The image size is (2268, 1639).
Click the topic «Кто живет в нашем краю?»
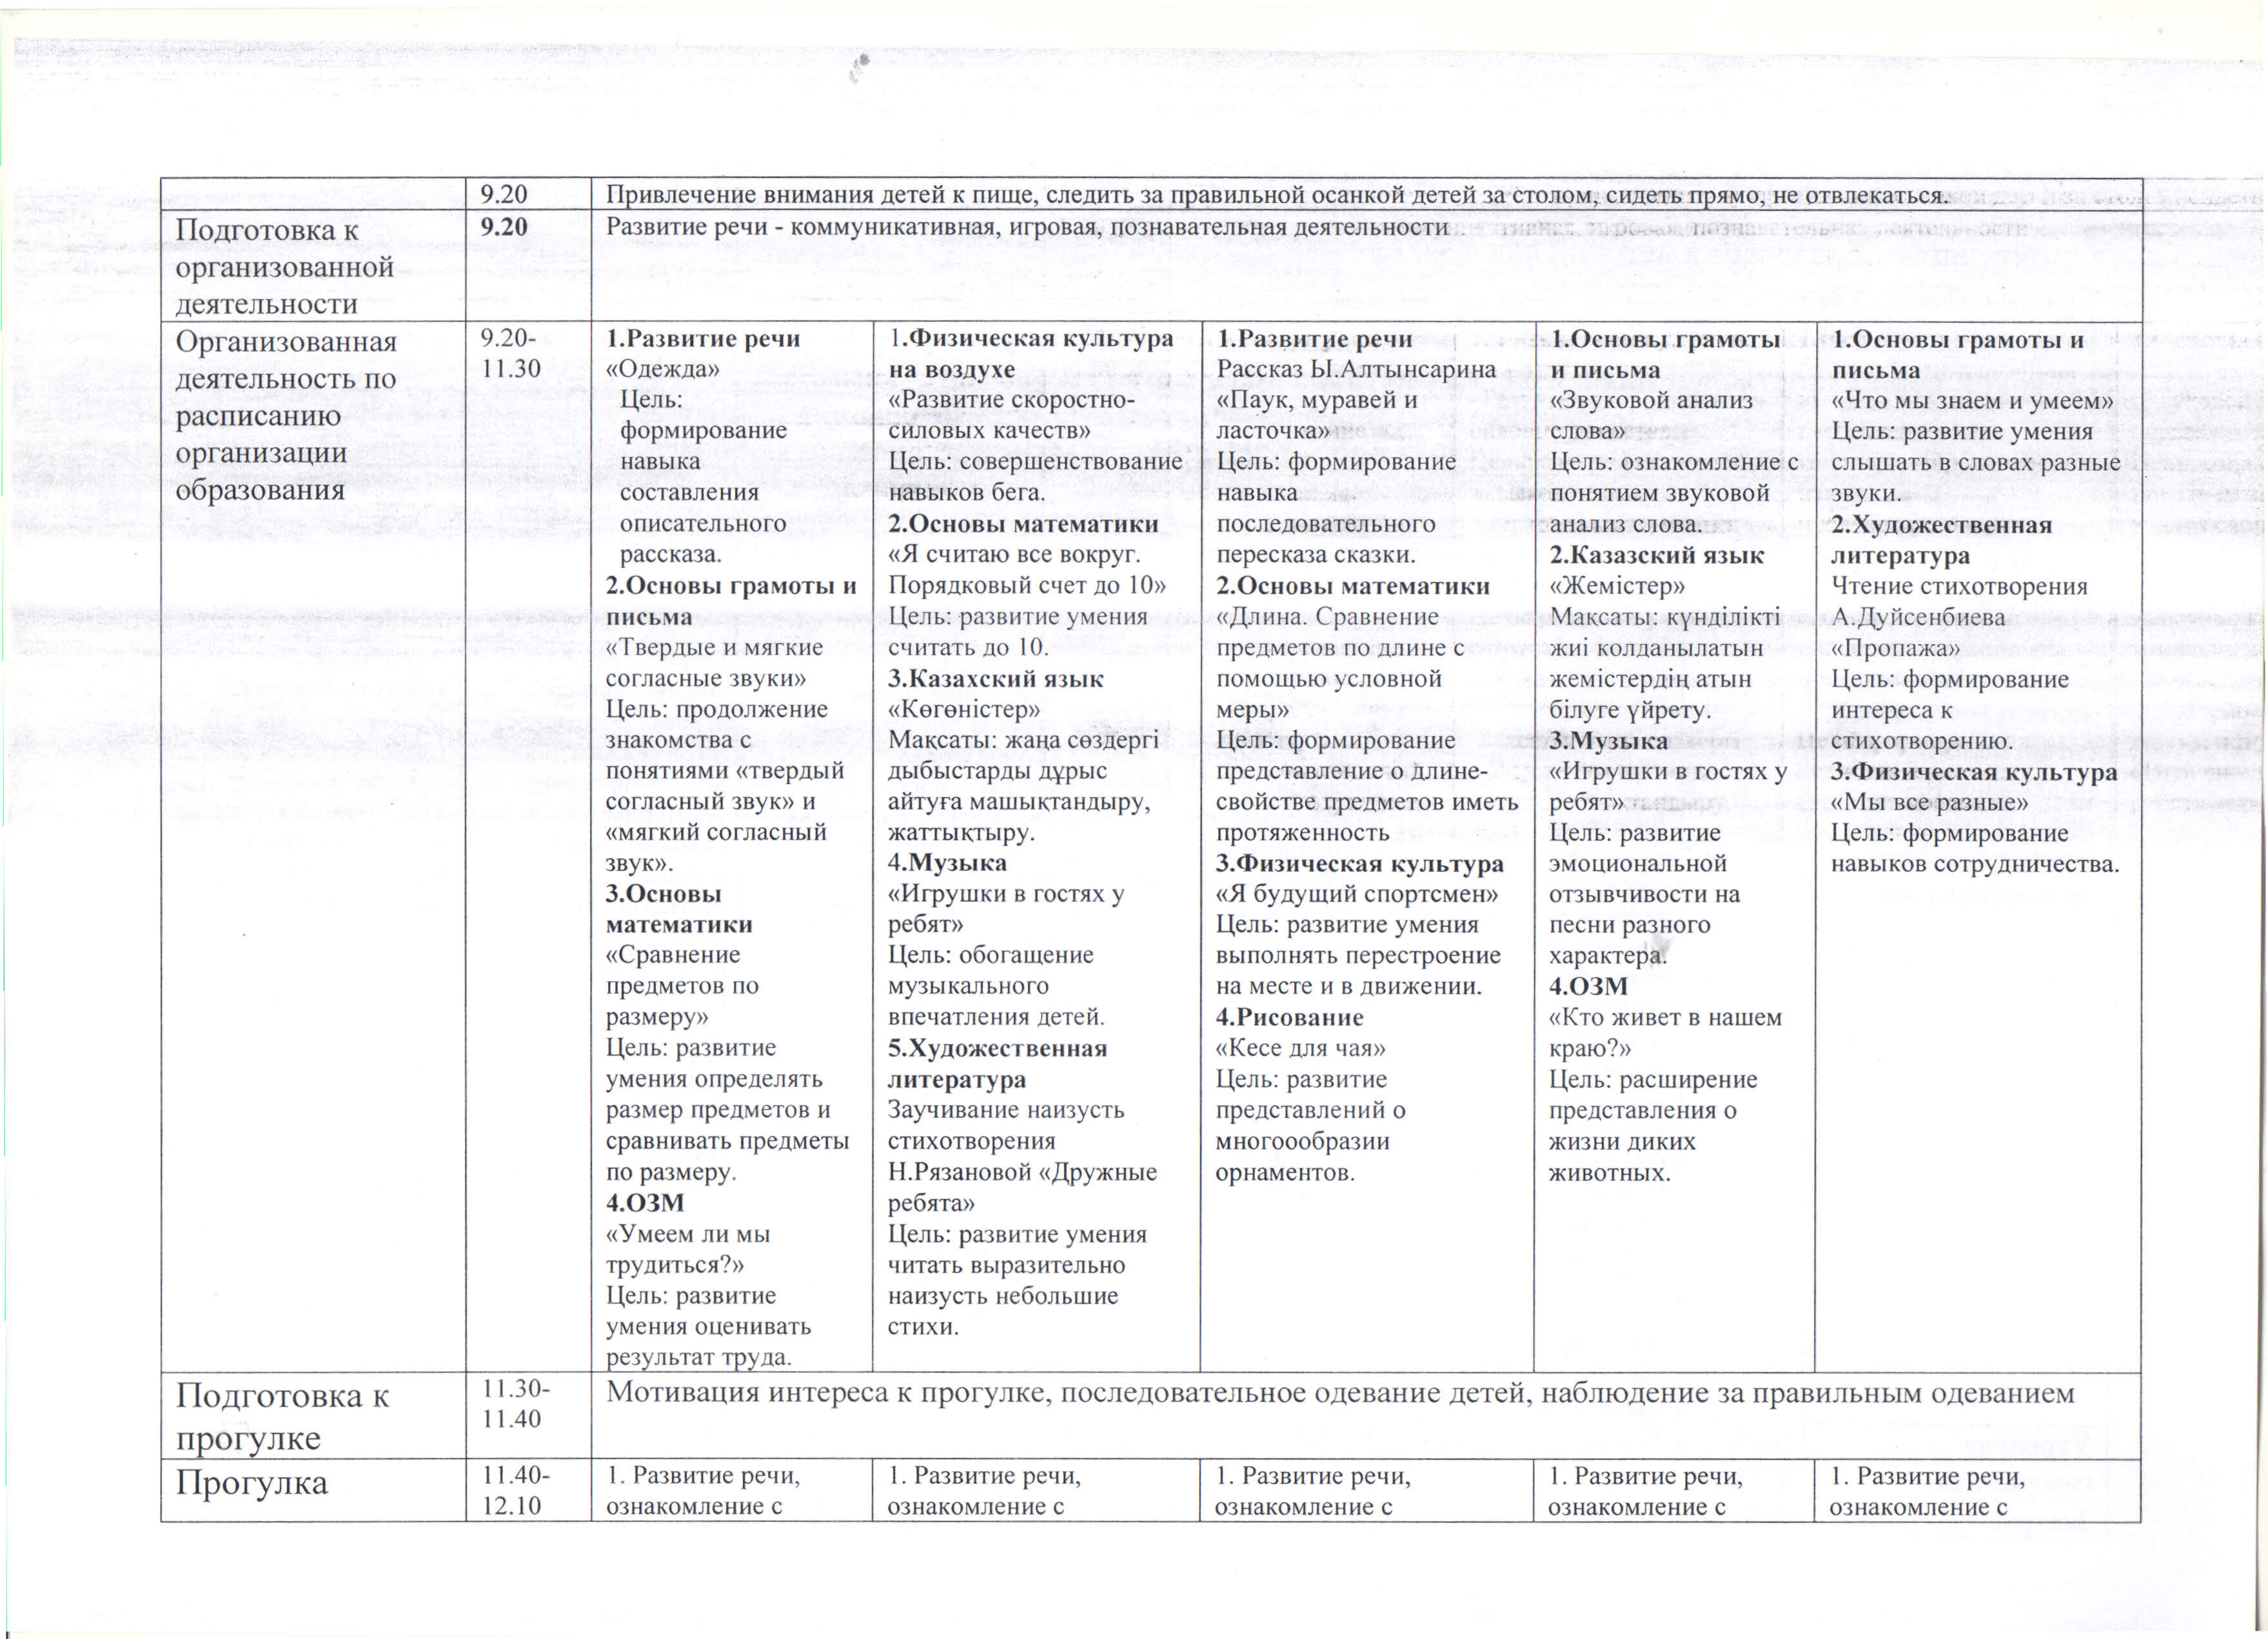1665,1033
